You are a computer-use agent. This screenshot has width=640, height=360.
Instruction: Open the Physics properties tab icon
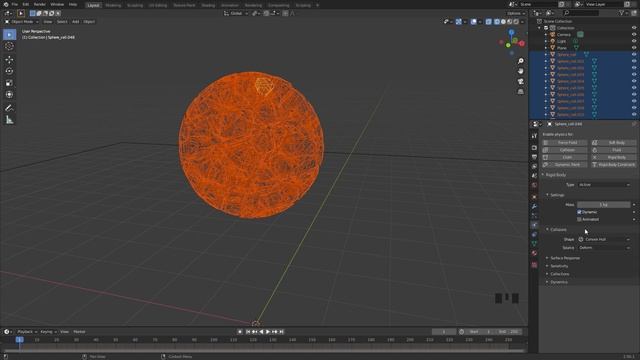534,225
